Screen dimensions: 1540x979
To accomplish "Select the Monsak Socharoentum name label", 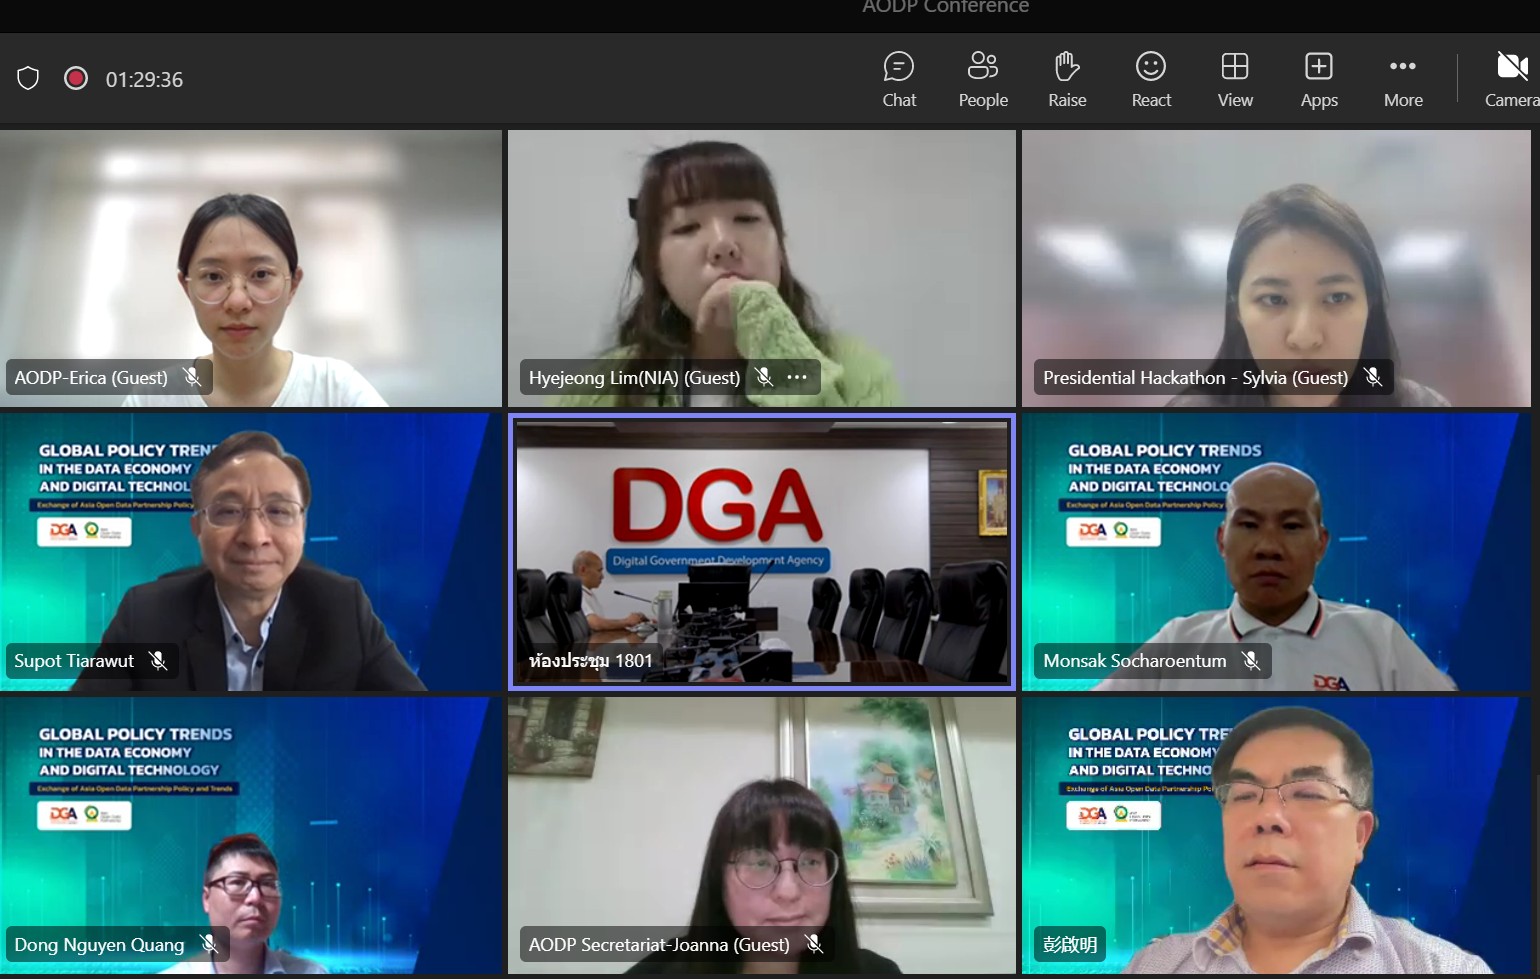I will point(1135,661).
